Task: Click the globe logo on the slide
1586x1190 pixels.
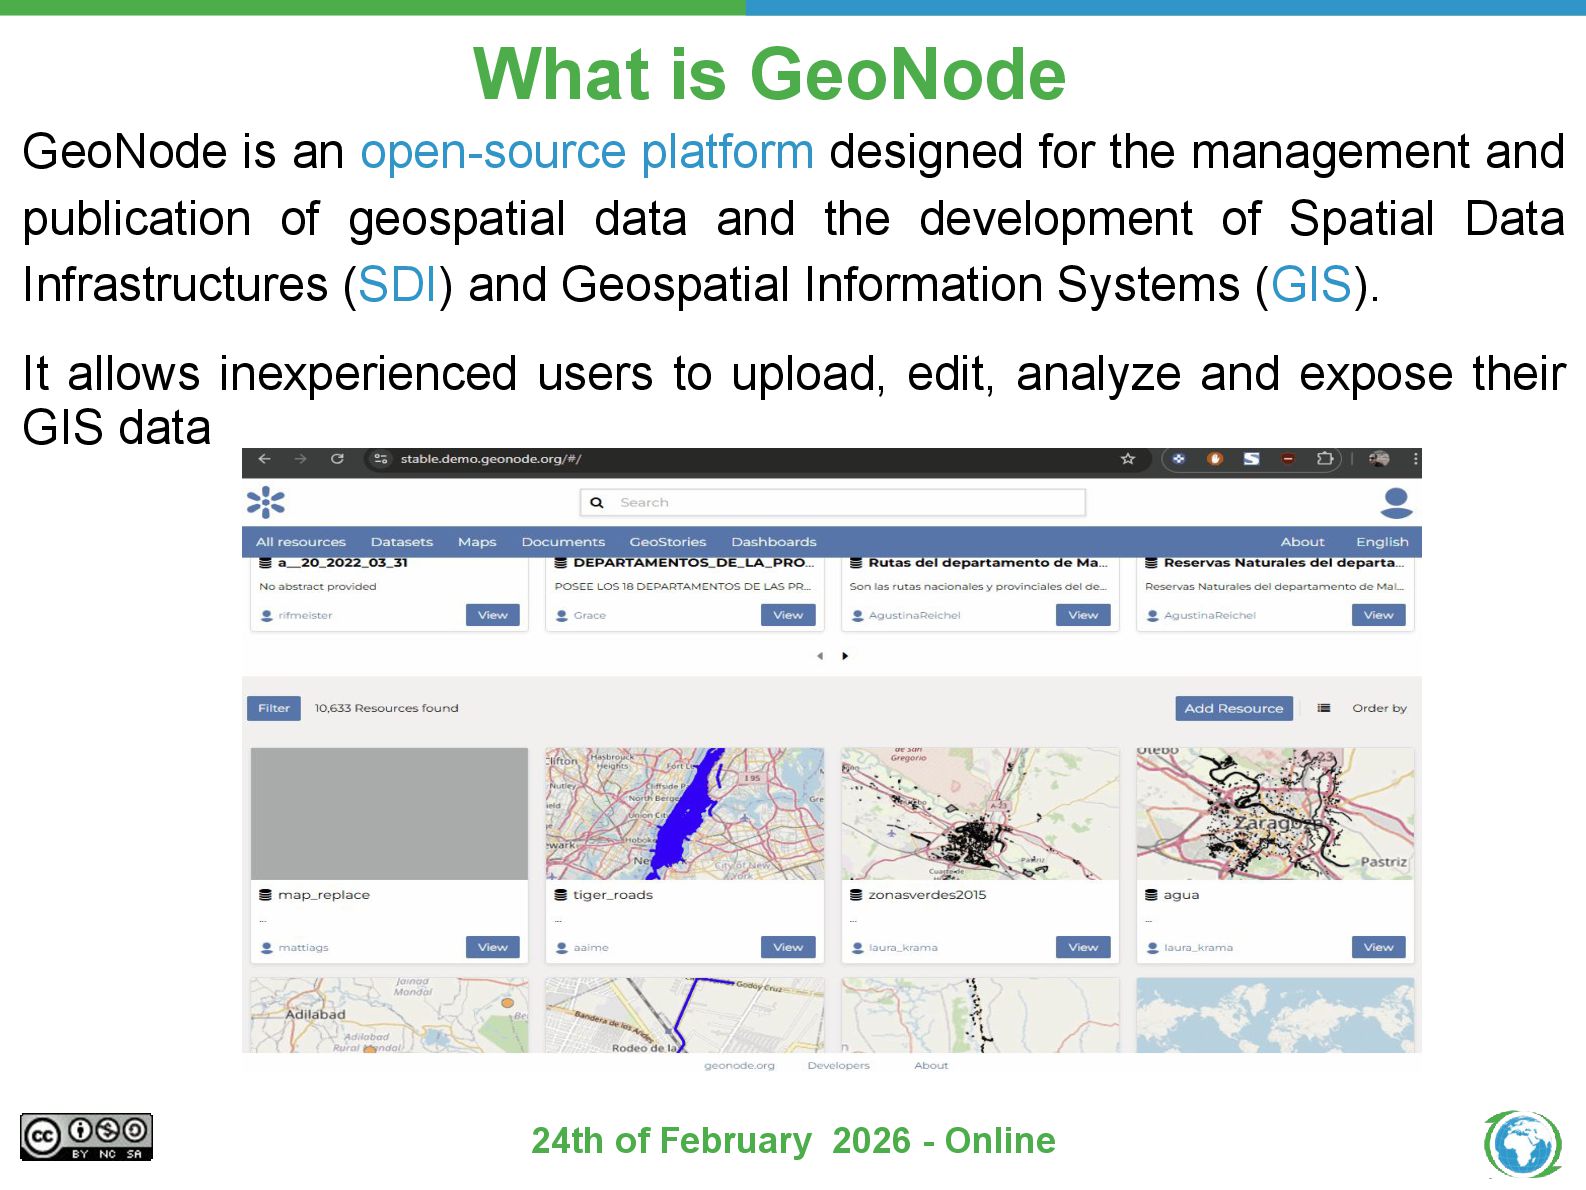Action: pos(1522,1144)
